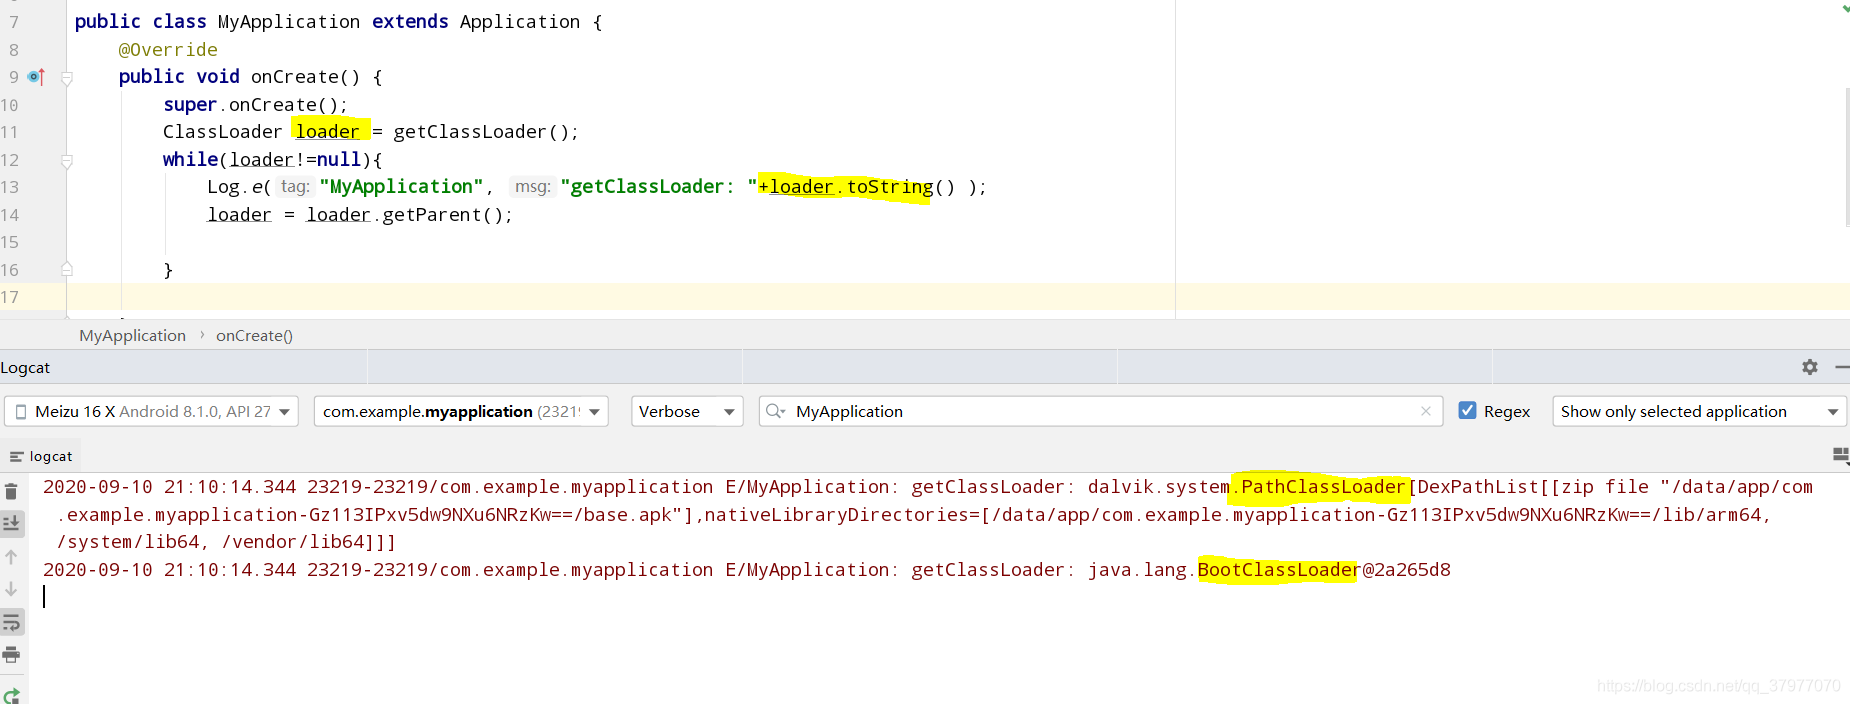
Task: Open Show only selected application dropdown
Action: (1699, 411)
